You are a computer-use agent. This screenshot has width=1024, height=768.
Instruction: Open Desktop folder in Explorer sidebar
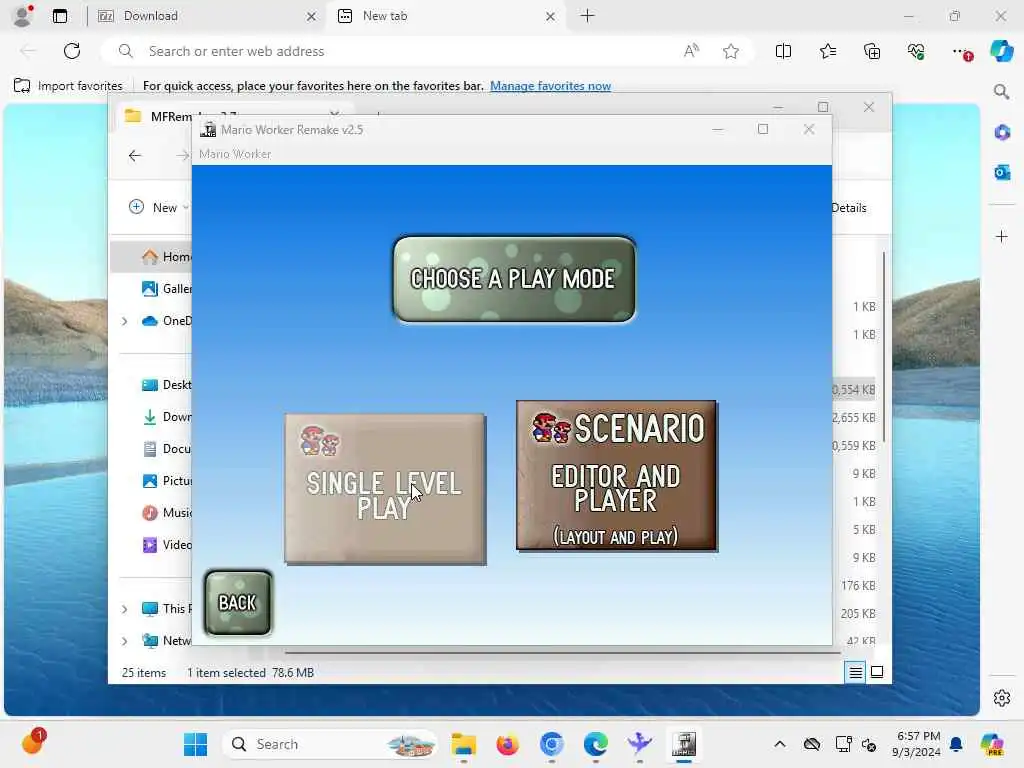click(x=167, y=385)
